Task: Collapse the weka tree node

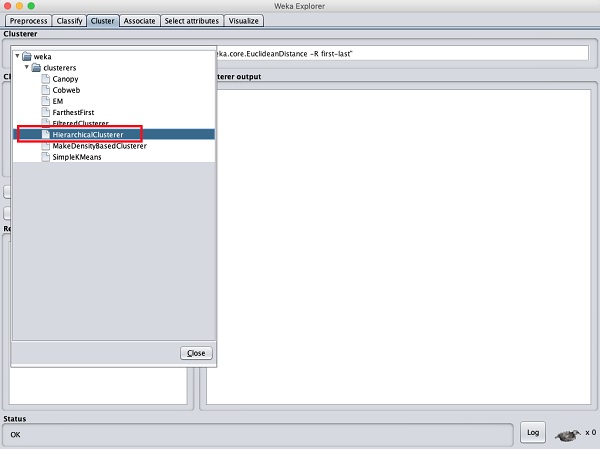Action: pos(17,56)
